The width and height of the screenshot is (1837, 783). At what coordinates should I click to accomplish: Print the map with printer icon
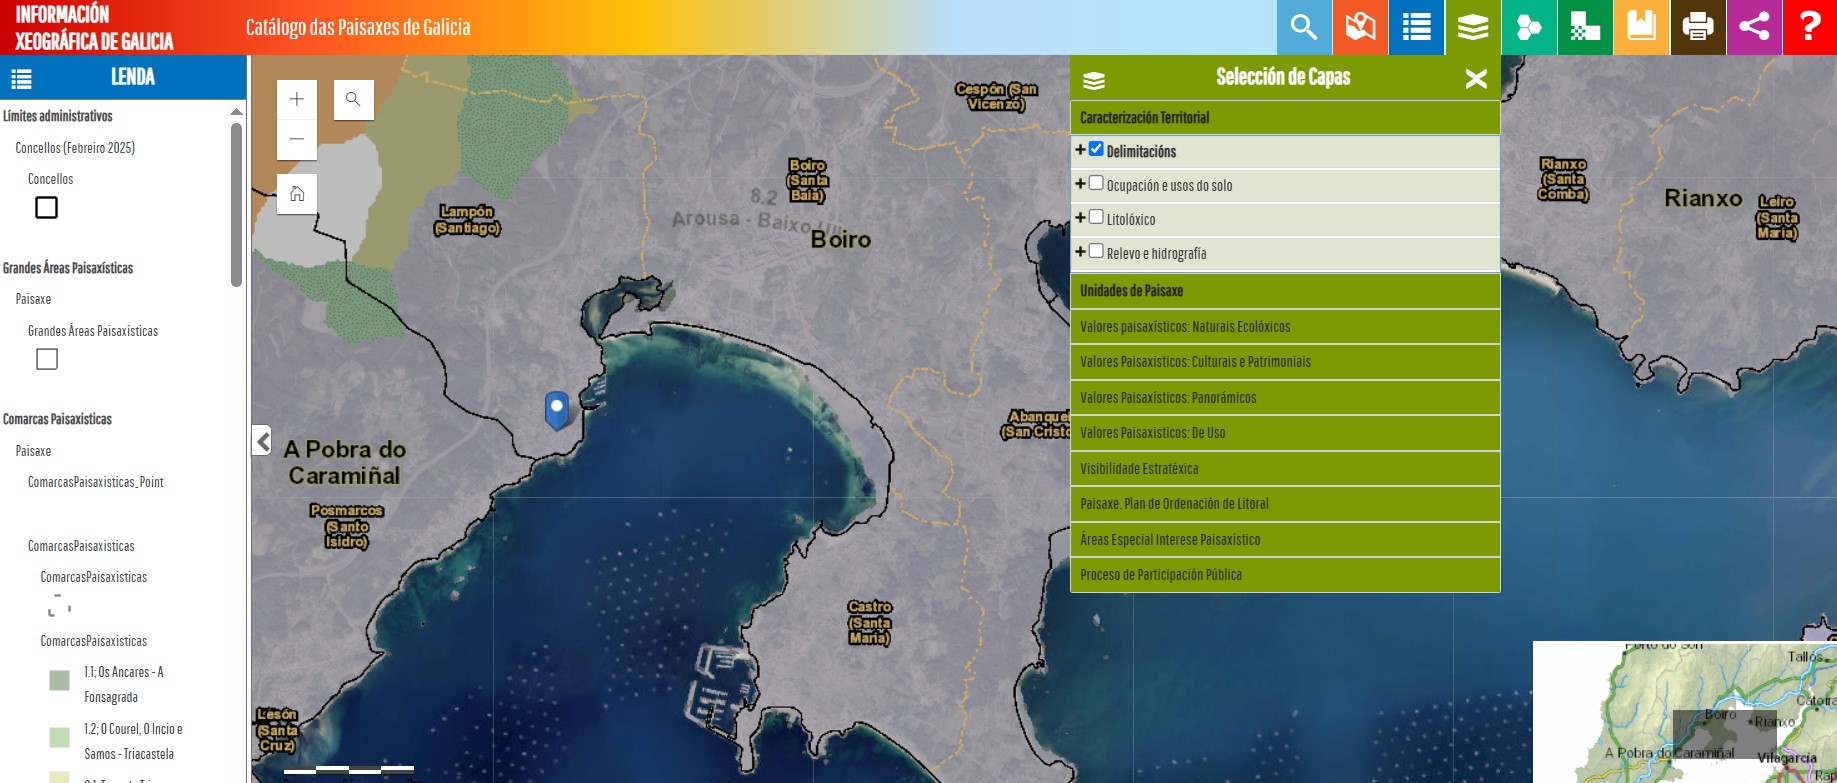tap(1697, 27)
